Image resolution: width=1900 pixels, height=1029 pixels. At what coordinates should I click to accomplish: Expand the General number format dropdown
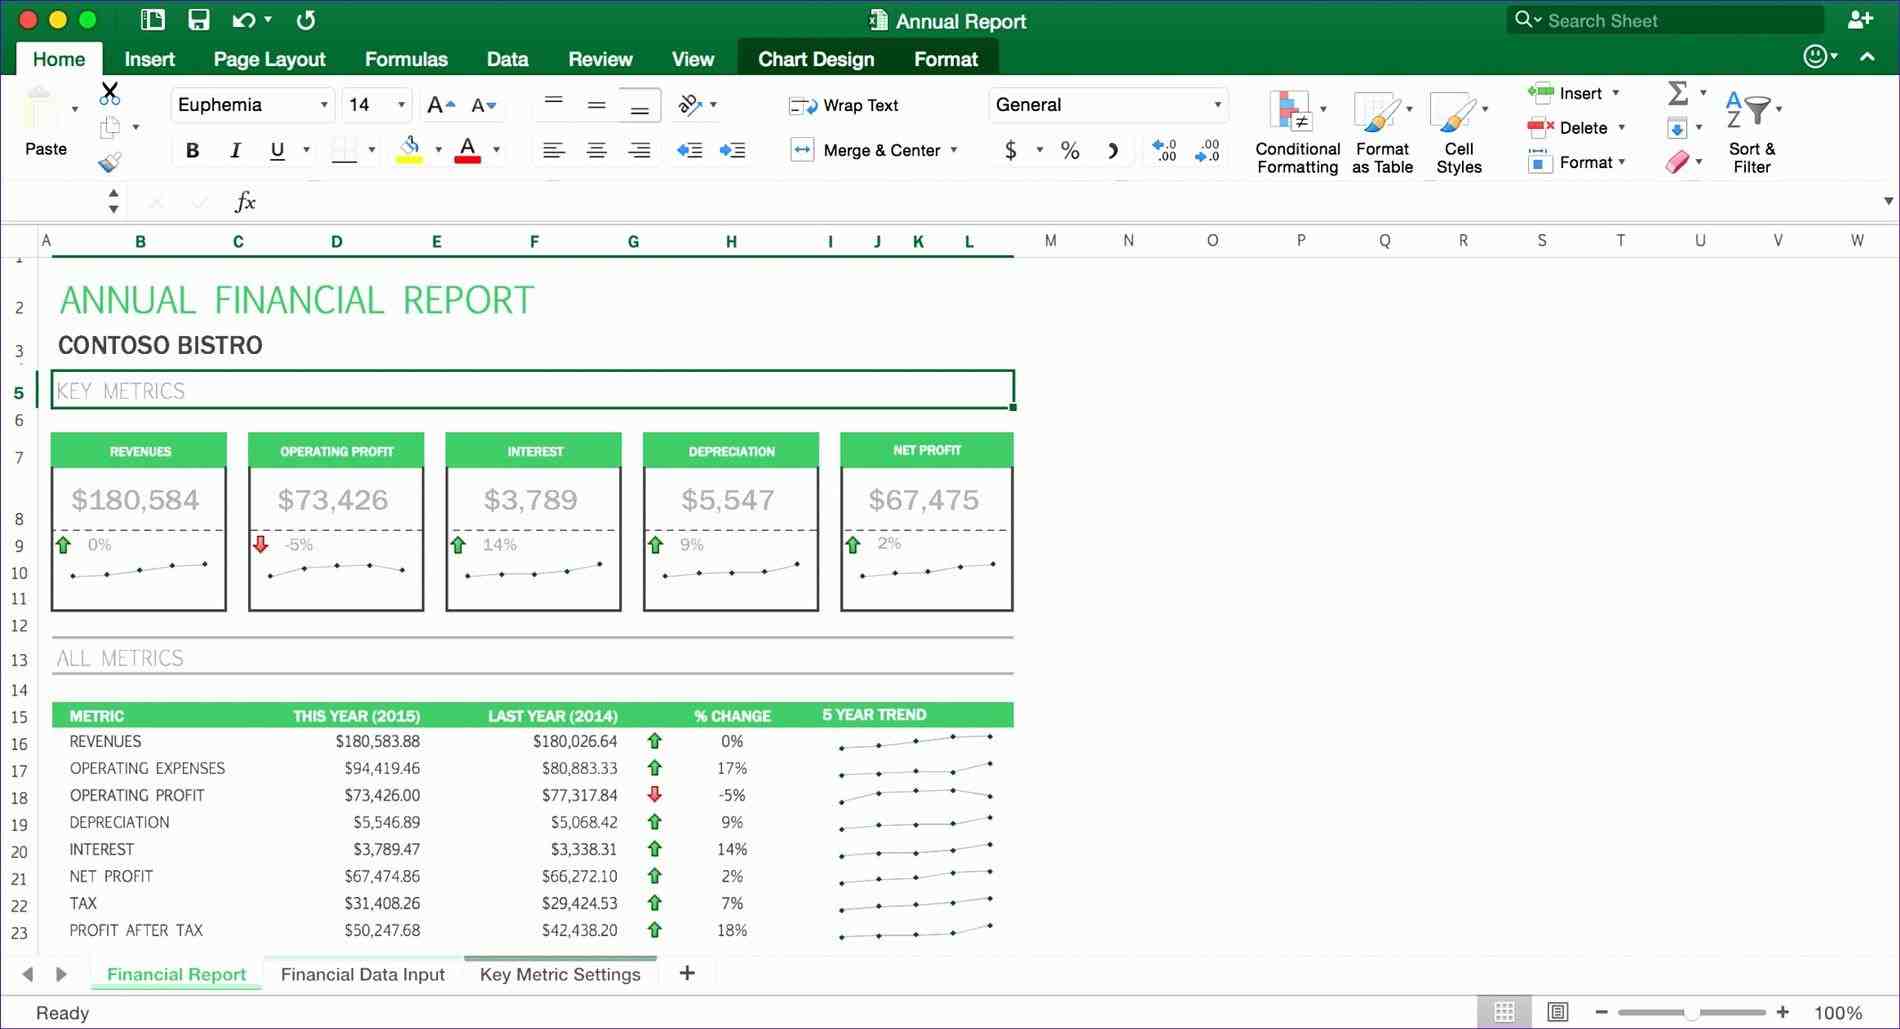click(1217, 105)
